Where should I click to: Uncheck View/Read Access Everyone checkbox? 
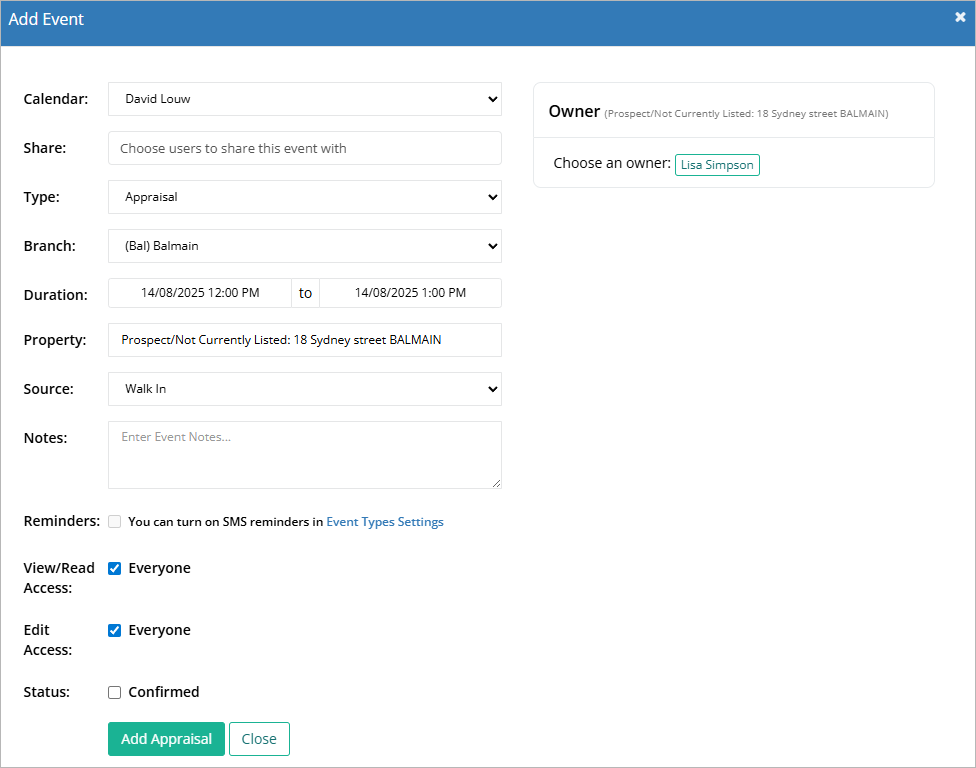115,568
